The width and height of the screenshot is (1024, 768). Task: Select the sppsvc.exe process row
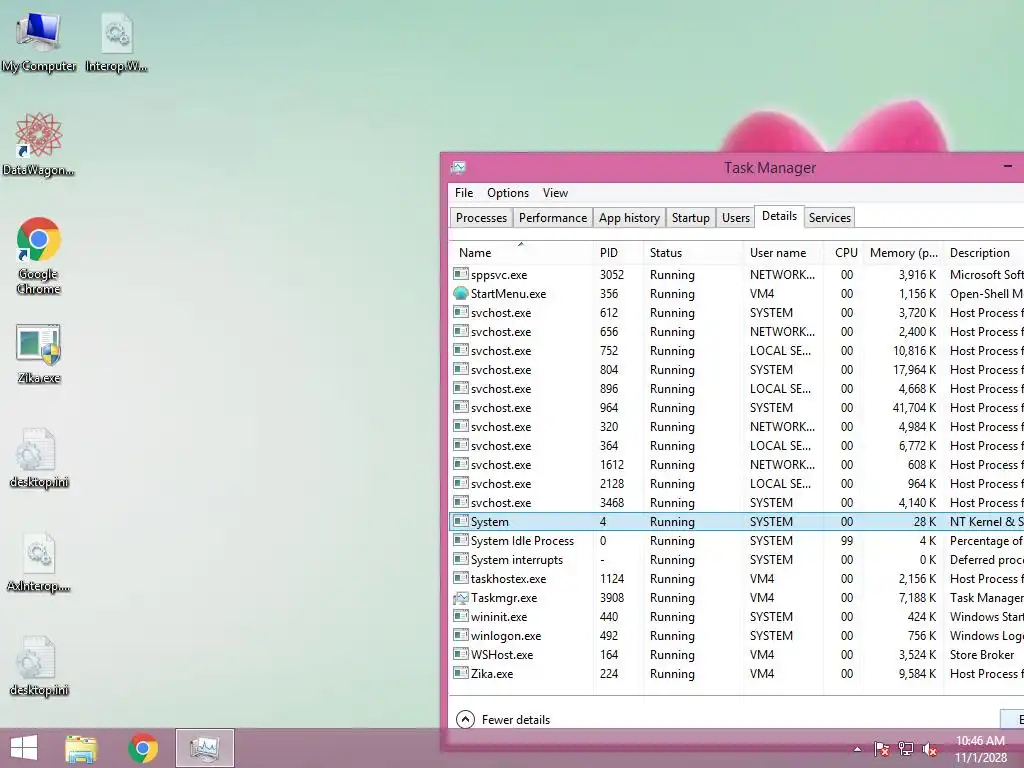(737, 275)
